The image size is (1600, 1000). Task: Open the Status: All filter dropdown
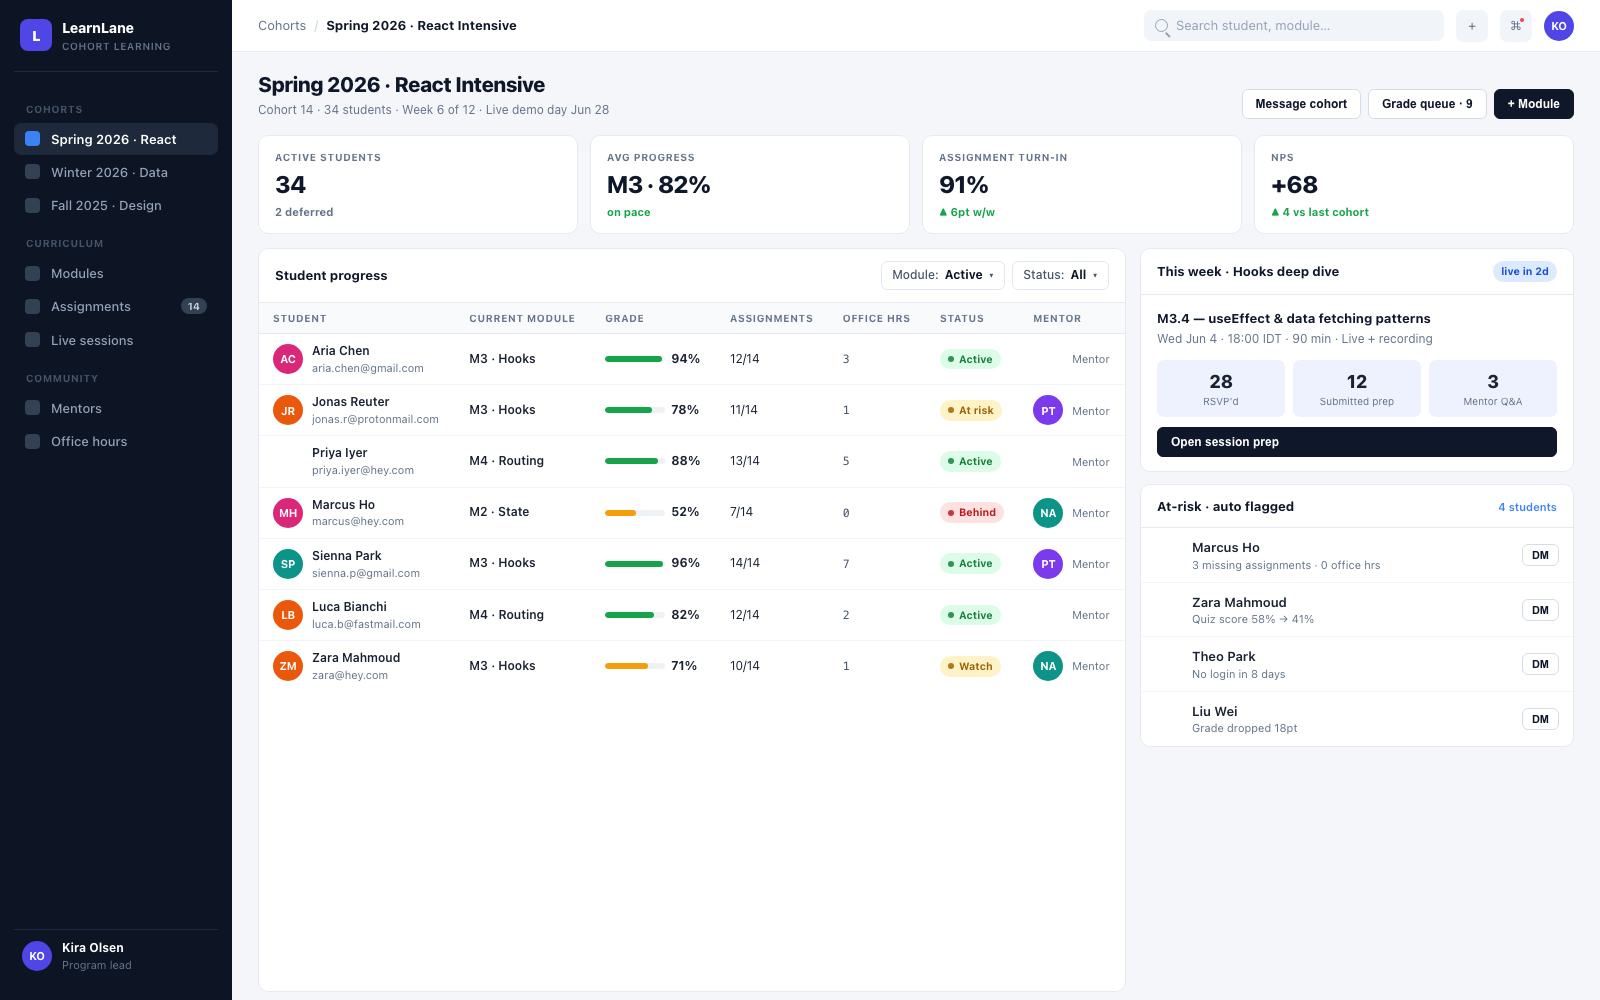point(1060,275)
